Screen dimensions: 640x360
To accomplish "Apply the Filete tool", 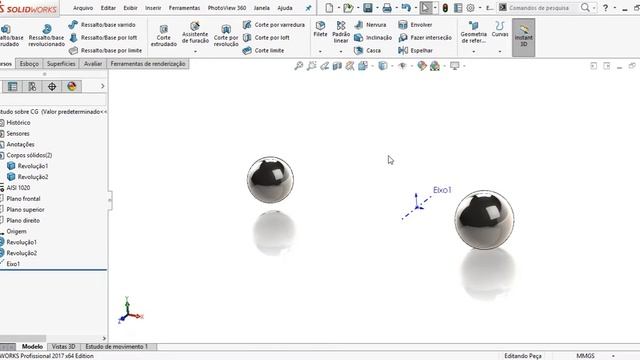I will point(320,29).
